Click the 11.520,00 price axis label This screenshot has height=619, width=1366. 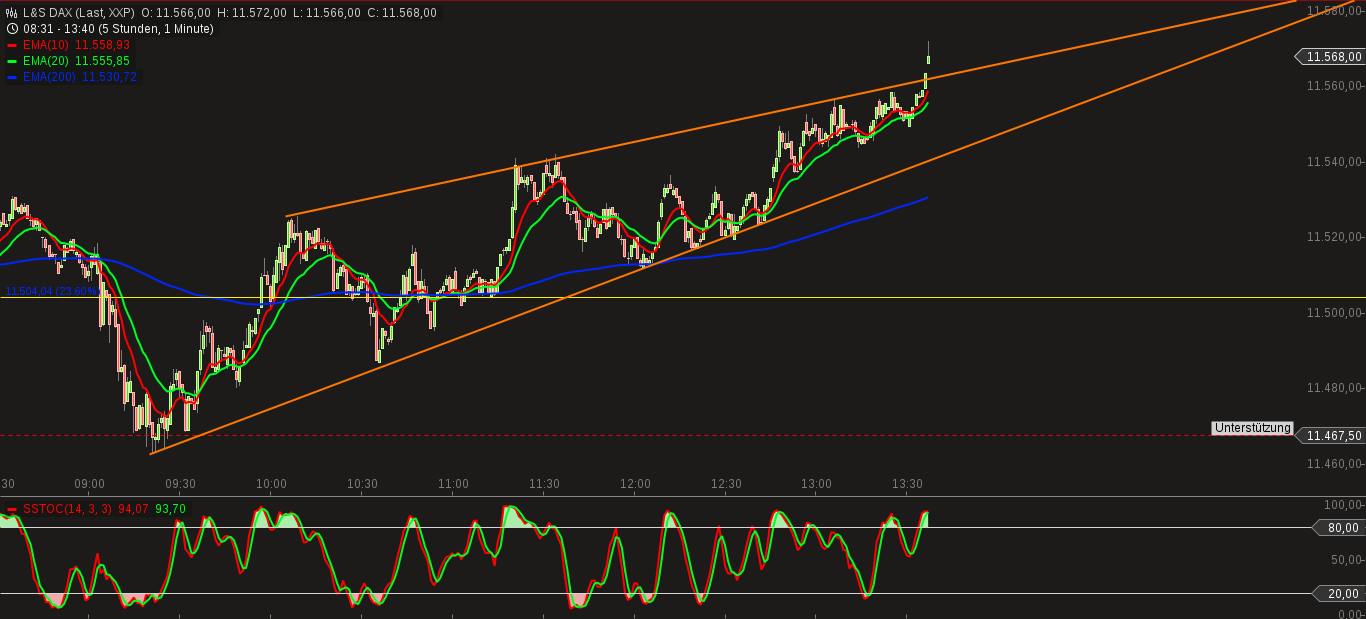coord(1334,238)
